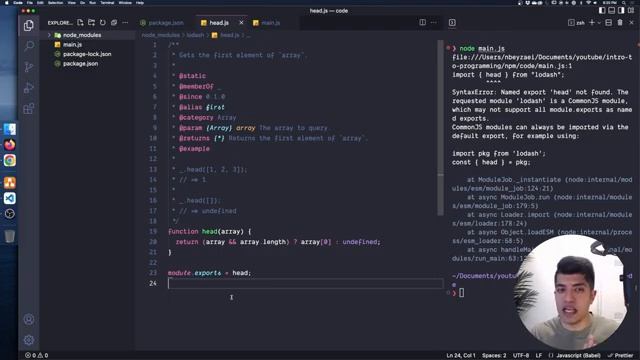Open the Trash in the dock

[x=10, y=236]
